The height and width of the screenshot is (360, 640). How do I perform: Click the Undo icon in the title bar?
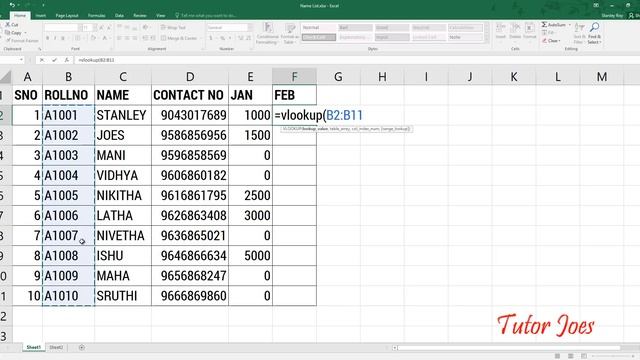tap(12, 5)
